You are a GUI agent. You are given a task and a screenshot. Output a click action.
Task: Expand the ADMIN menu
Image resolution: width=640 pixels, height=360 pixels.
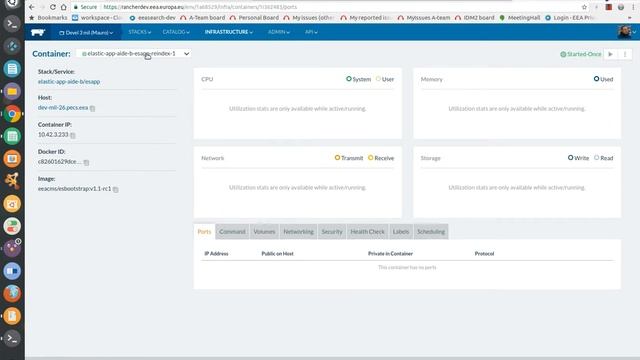pos(279,32)
